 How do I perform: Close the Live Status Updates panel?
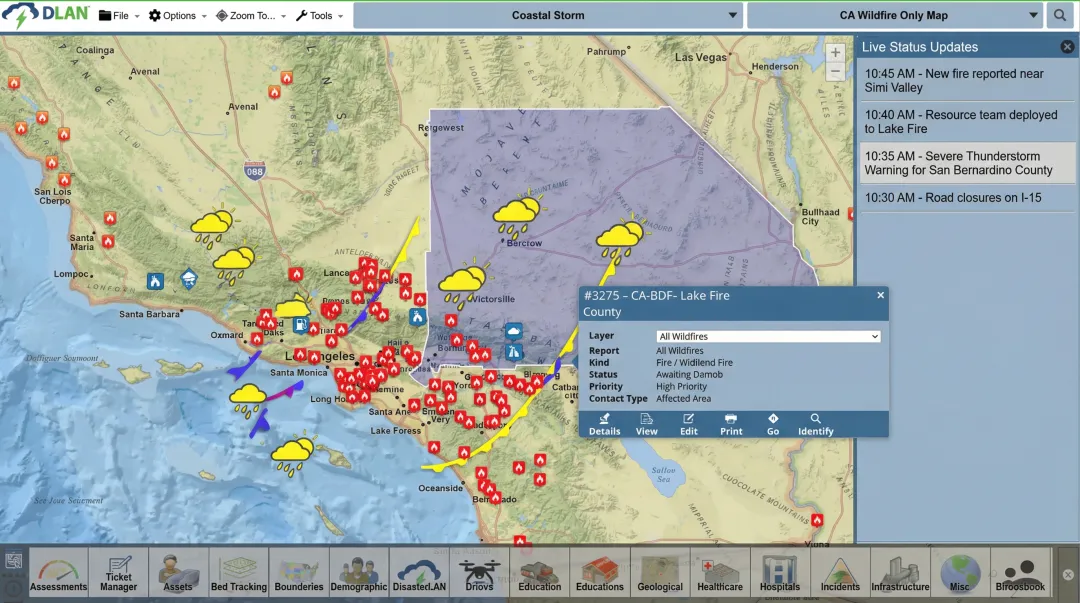point(1067,47)
